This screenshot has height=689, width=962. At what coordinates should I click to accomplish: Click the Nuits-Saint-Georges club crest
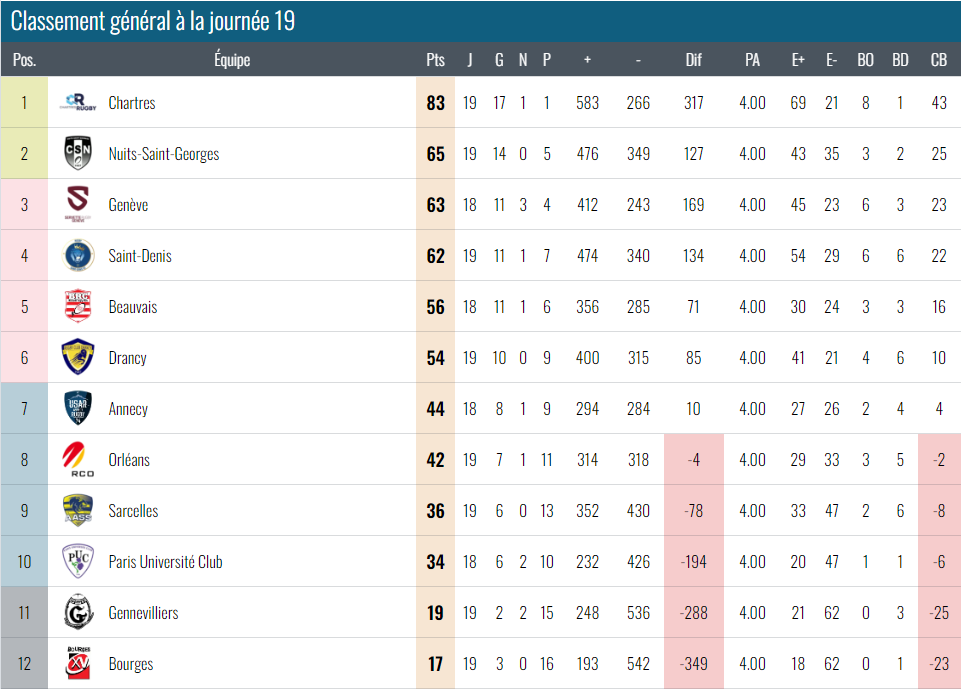coord(78,153)
